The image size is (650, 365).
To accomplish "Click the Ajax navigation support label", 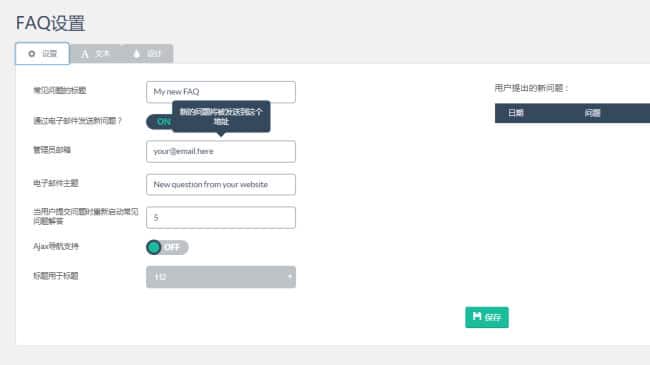I will tap(56, 246).
